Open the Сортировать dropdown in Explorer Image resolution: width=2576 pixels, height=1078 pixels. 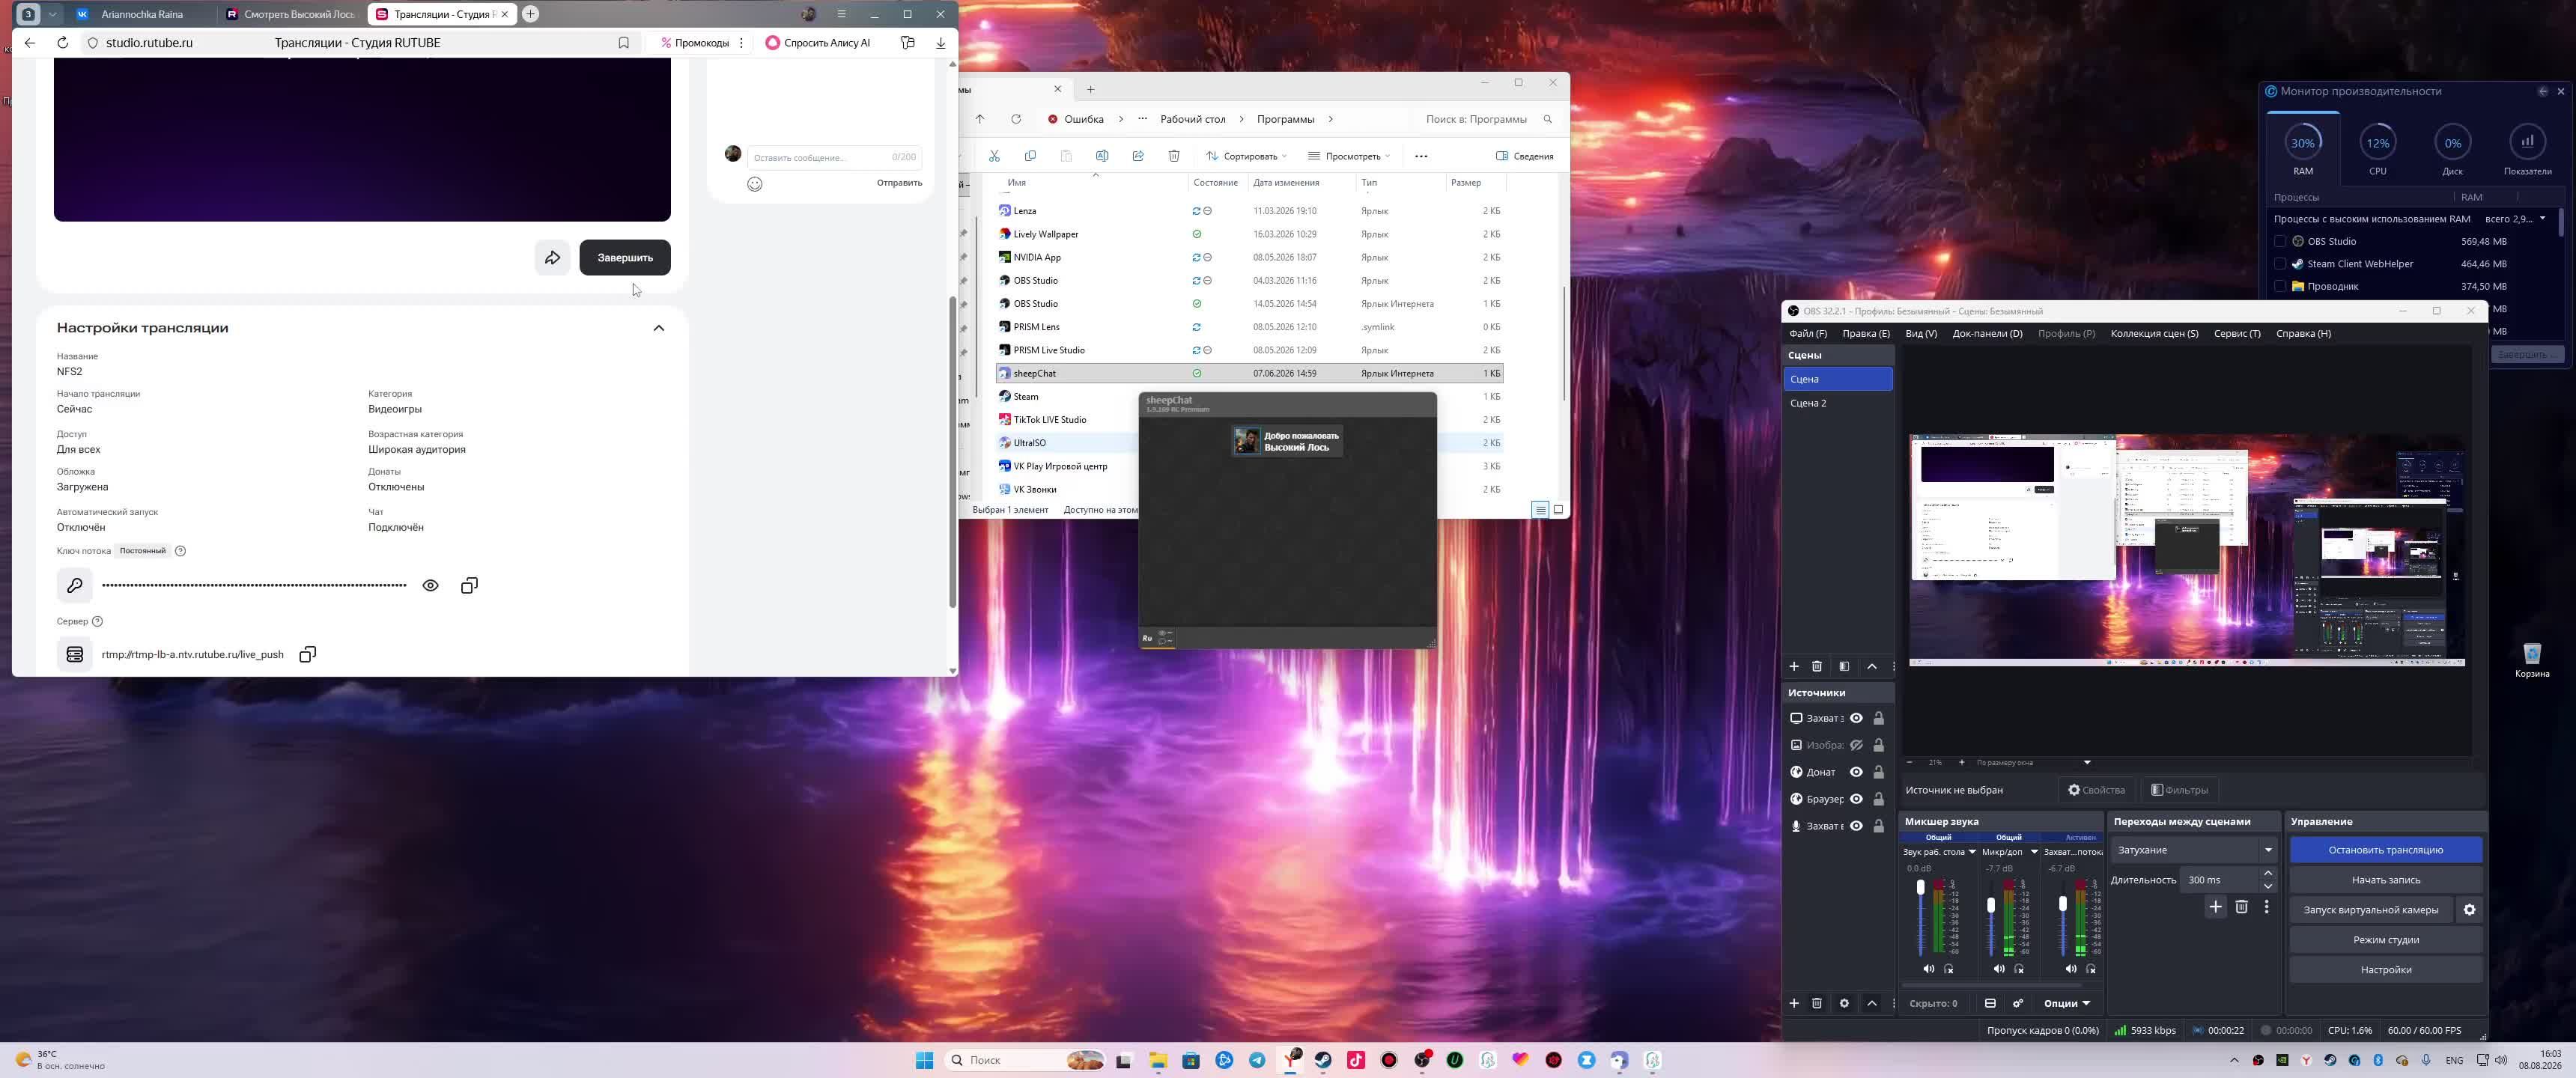pyautogui.click(x=1246, y=156)
